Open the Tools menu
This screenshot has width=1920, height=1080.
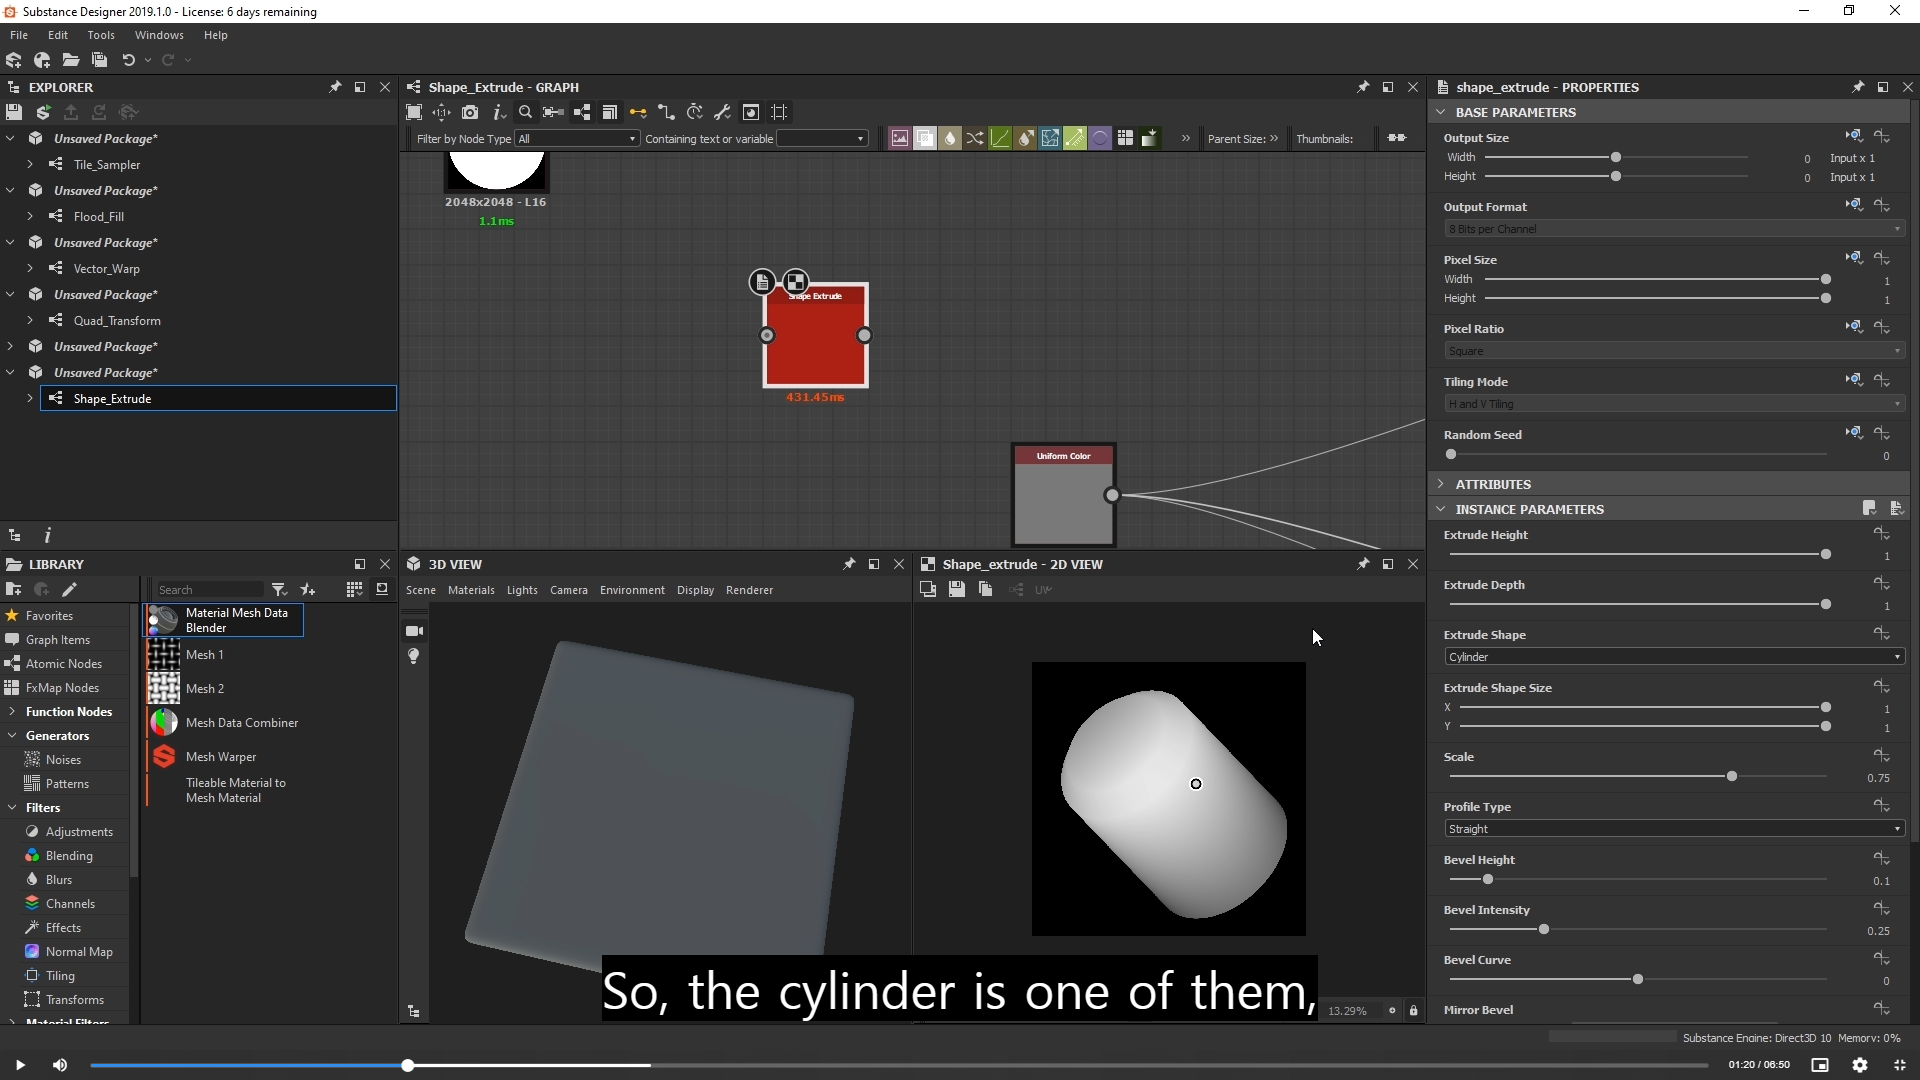[x=101, y=35]
